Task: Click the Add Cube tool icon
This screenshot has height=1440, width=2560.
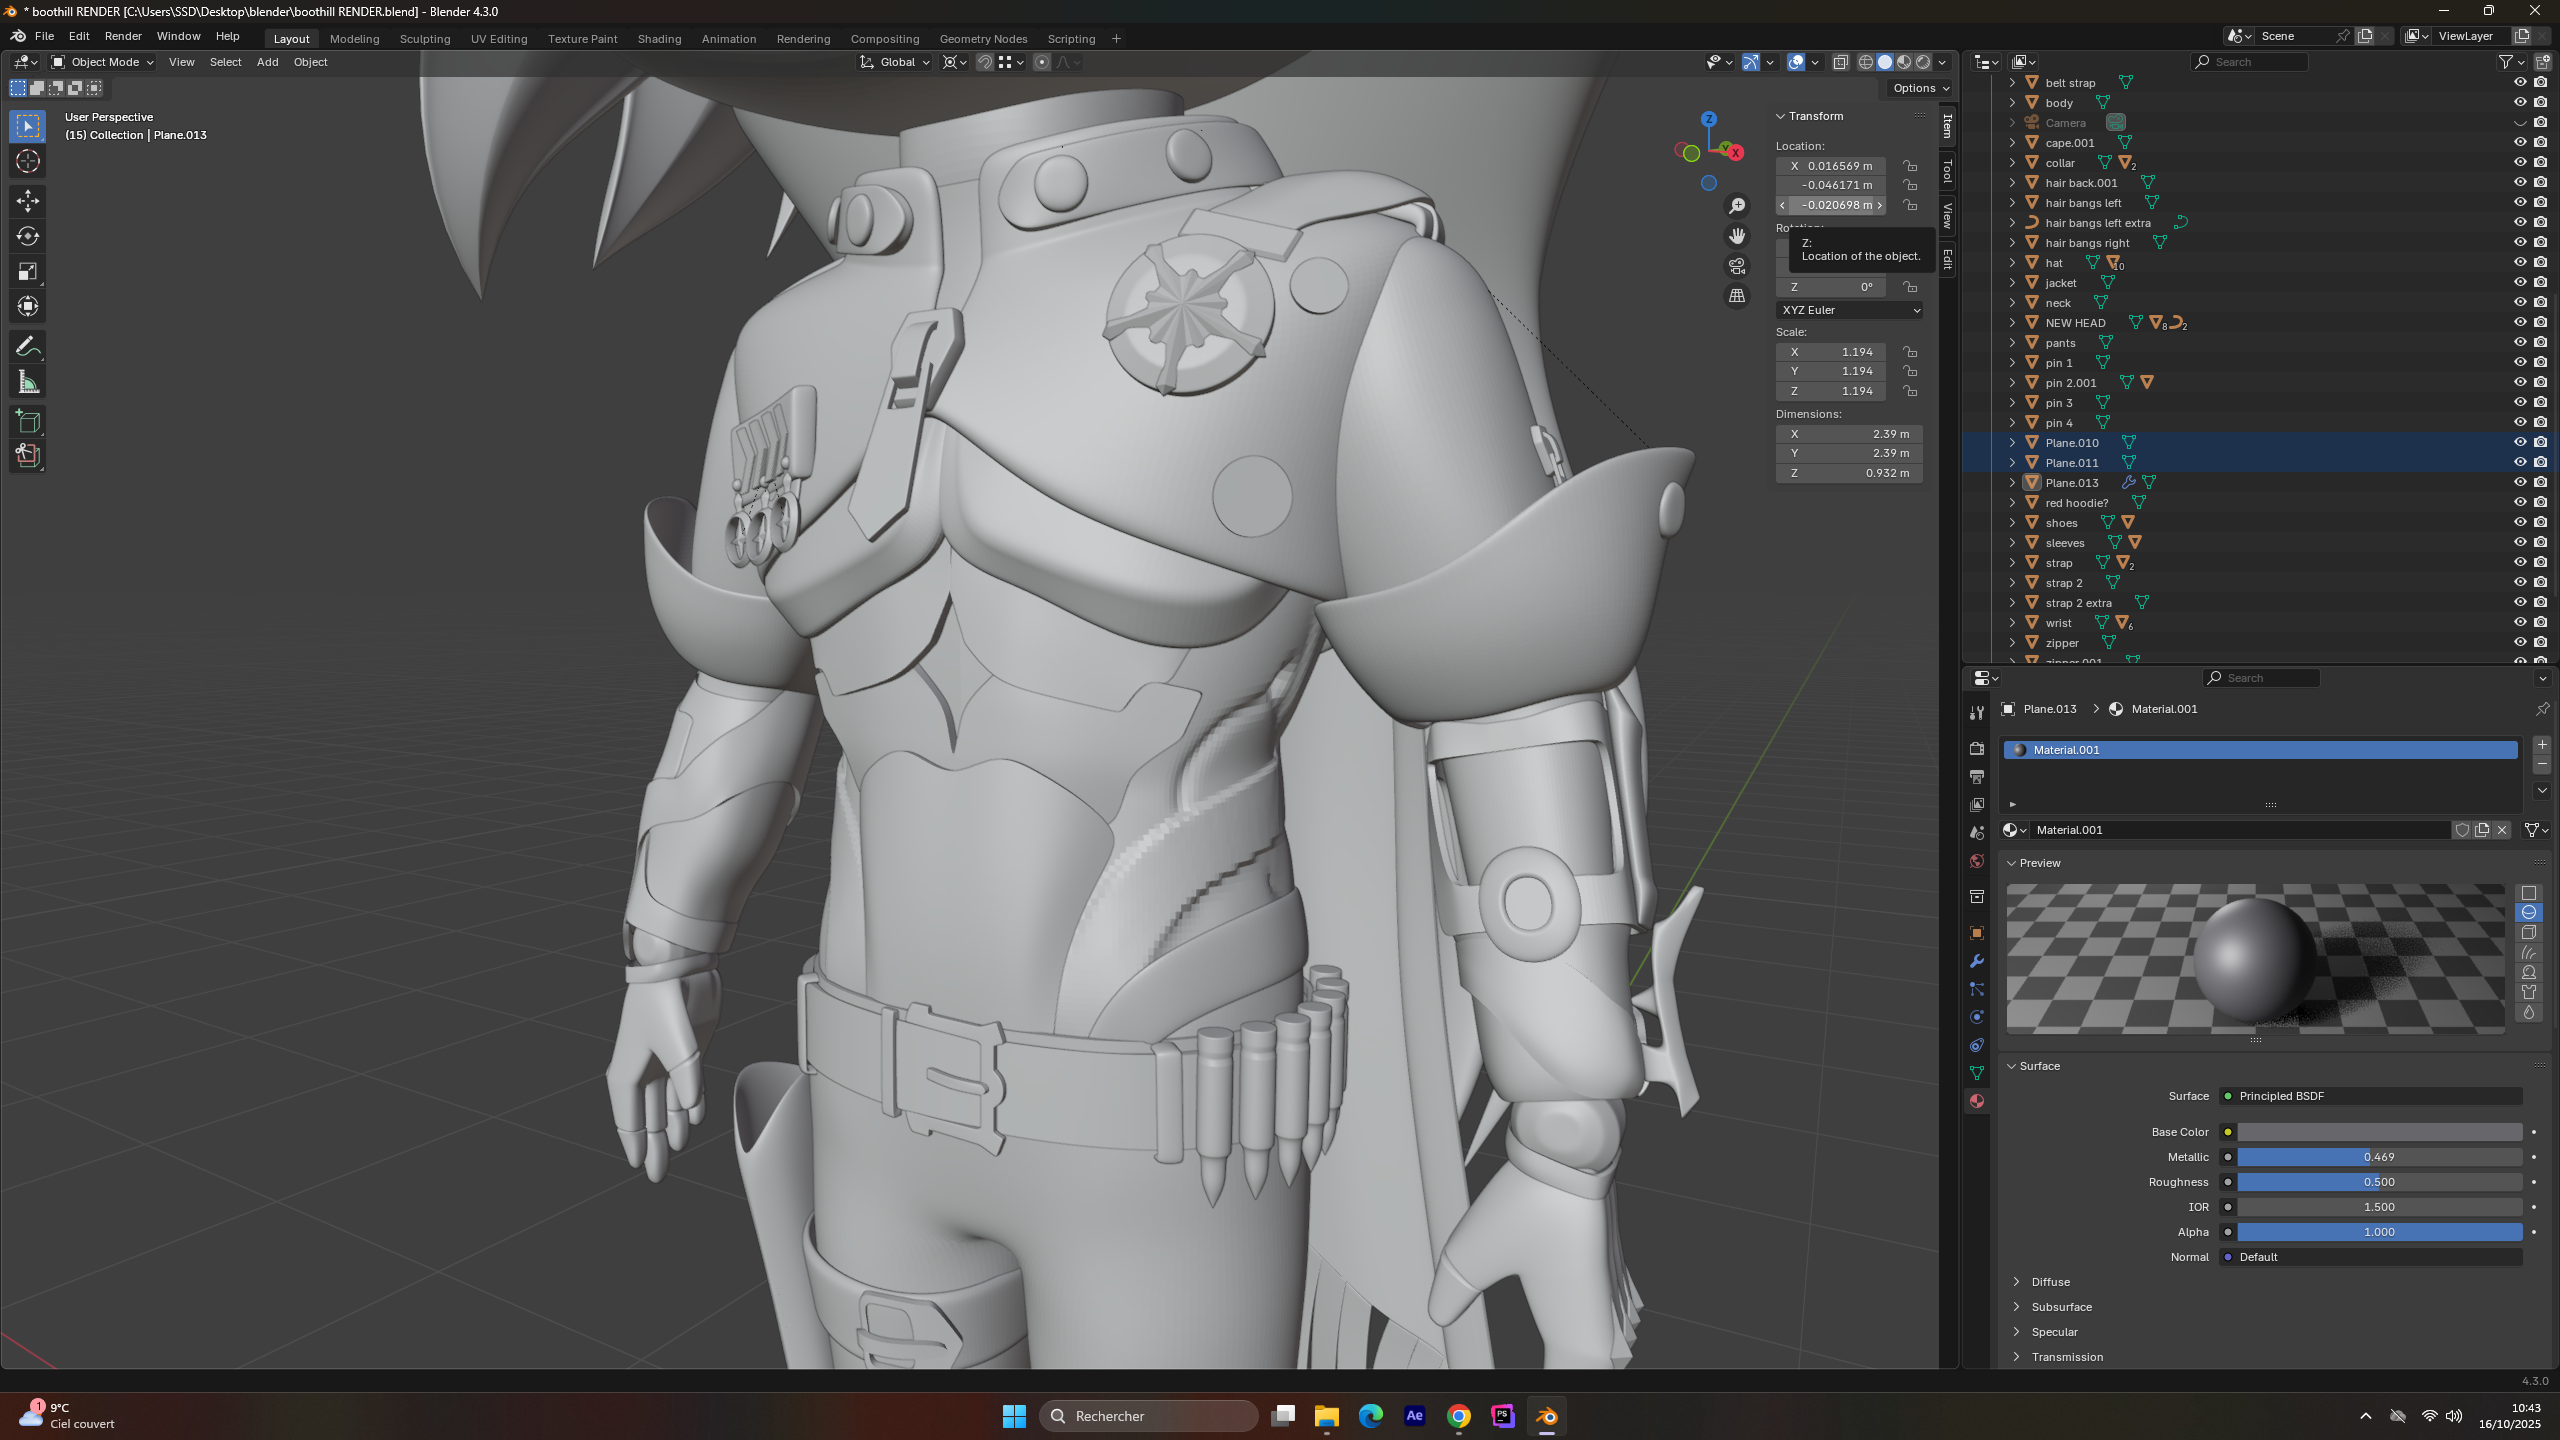Action: [x=27, y=421]
